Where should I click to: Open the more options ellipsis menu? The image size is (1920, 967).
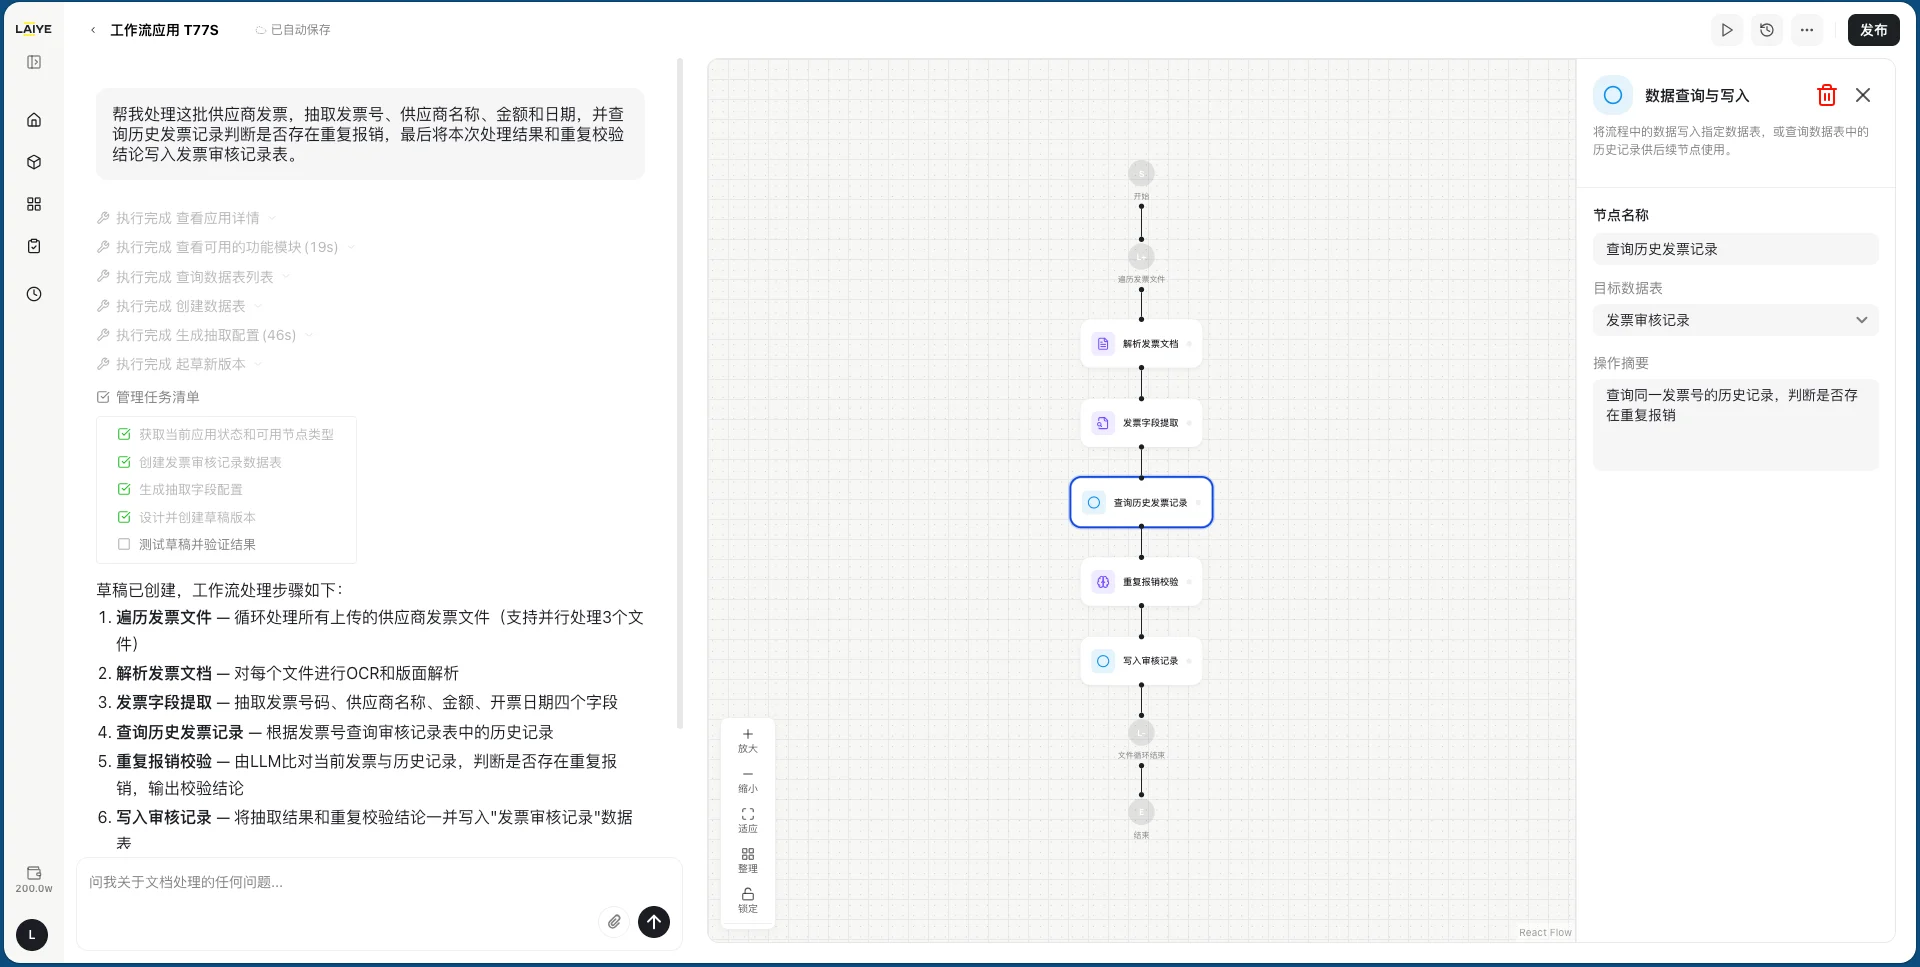[x=1807, y=30]
